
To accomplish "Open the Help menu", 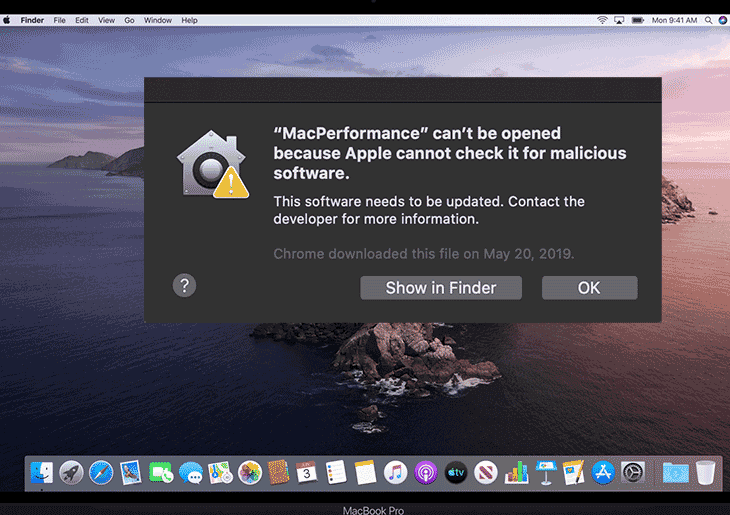I will pyautogui.click(x=189, y=20).
